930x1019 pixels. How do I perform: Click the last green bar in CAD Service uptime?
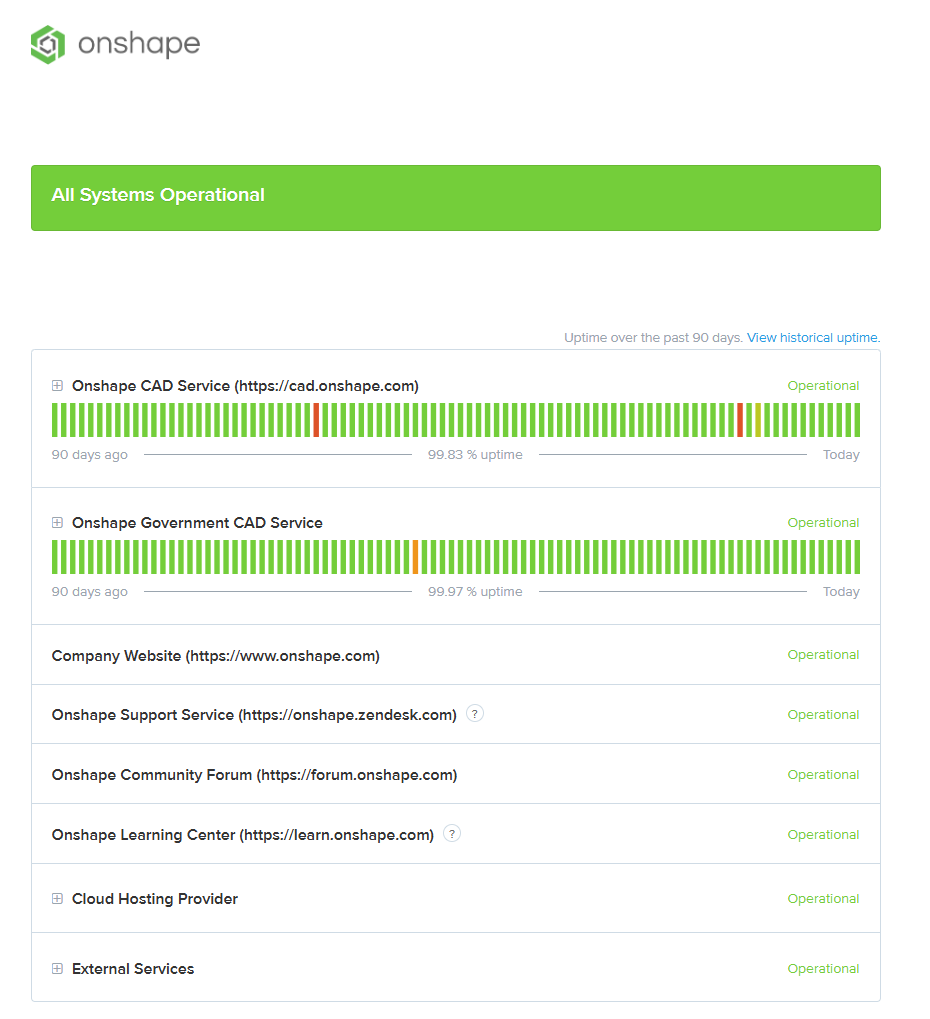[x=857, y=420]
